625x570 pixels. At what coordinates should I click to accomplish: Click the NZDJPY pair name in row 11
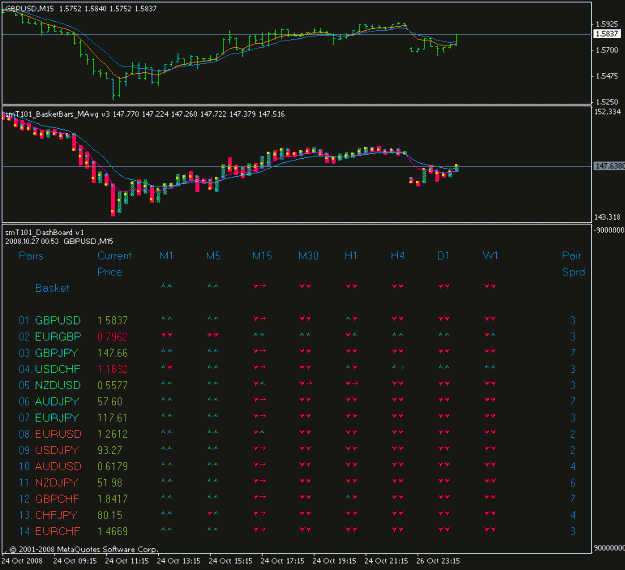tap(57, 483)
